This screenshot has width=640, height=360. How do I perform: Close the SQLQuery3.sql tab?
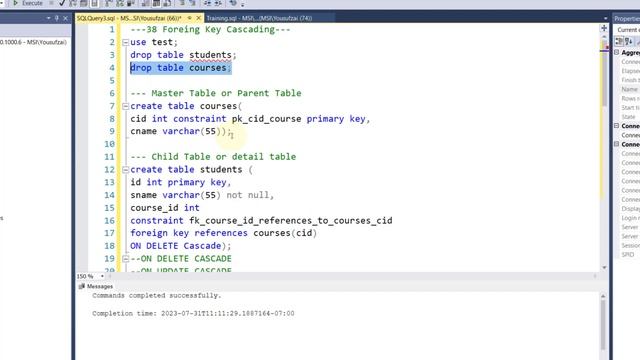(x=199, y=18)
